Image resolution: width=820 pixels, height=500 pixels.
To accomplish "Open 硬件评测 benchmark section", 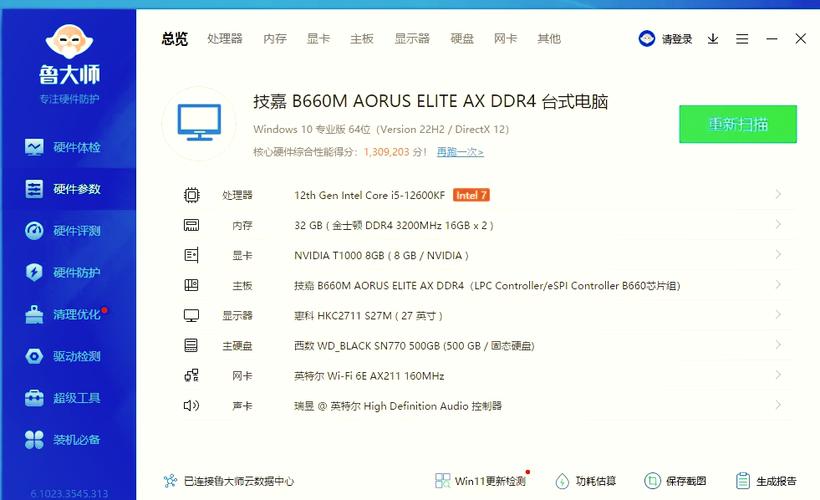I will pyautogui.click(x=63, y=231).
